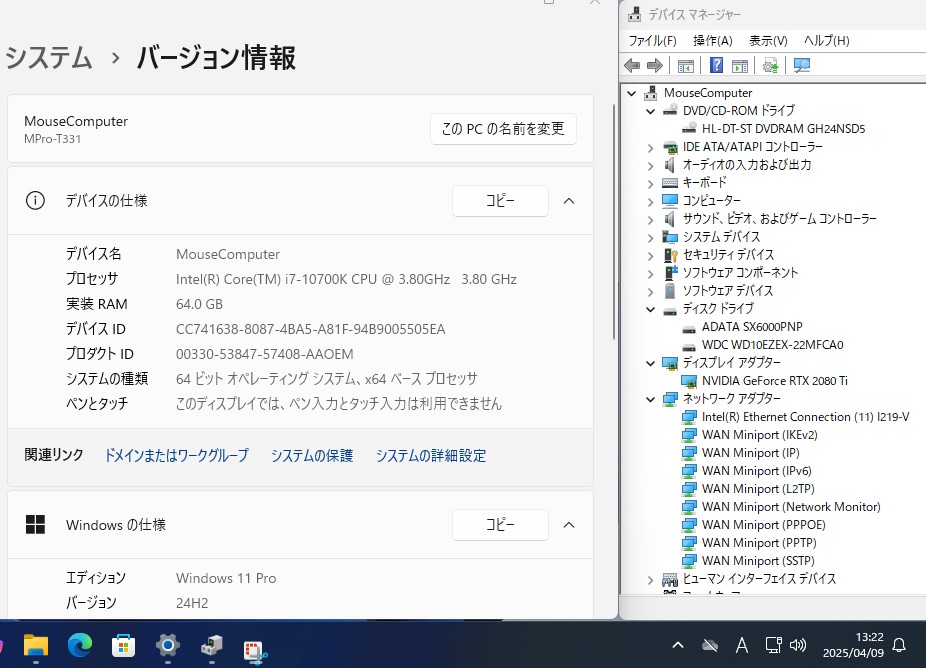Click the volume speaker icon in tray
Screen dimensions: 926x668
[798, 645]
